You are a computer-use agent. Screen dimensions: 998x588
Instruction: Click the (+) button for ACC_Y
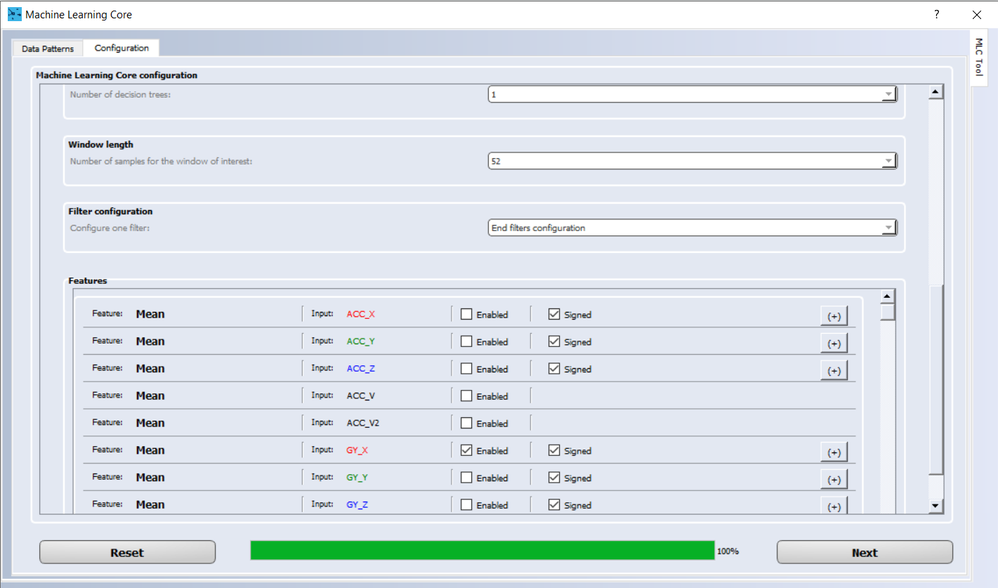click(834, 344)
